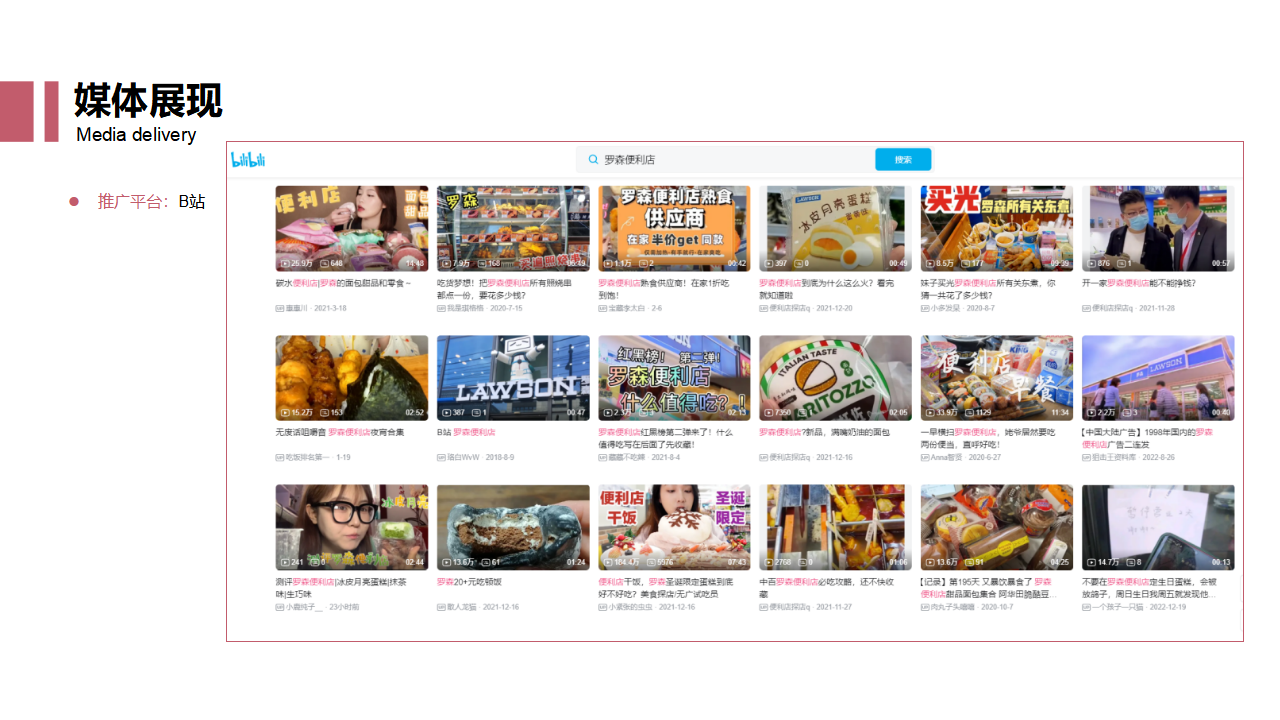Click title 罗森便利店熟食供应商！在家1折吃到饱
The height and width of the screenshot is (720, 1280).
[665, 289]
